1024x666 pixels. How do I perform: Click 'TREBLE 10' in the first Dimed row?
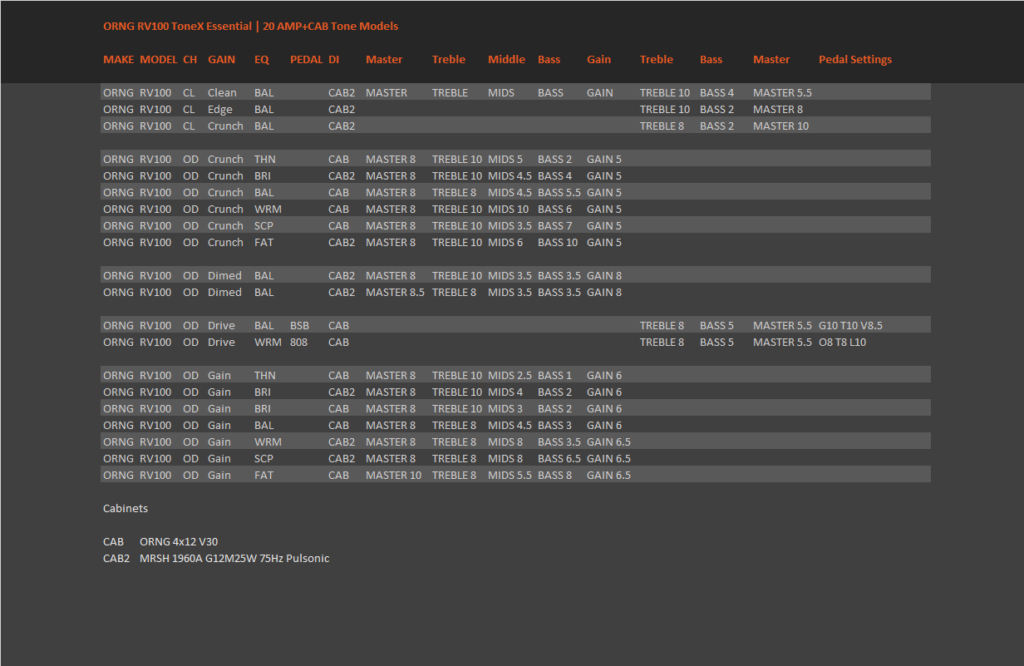pyautogui.click(x=456, y=276)
